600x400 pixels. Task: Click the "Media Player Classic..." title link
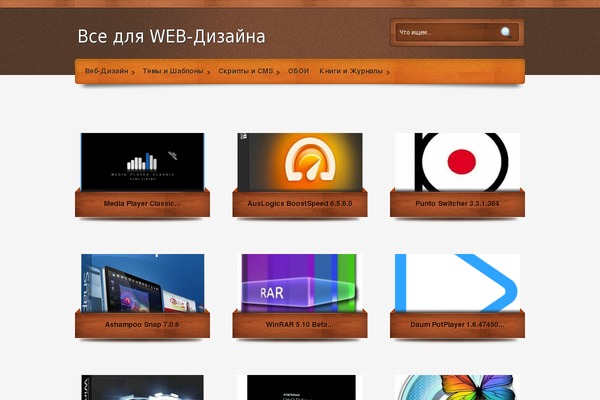142,204
